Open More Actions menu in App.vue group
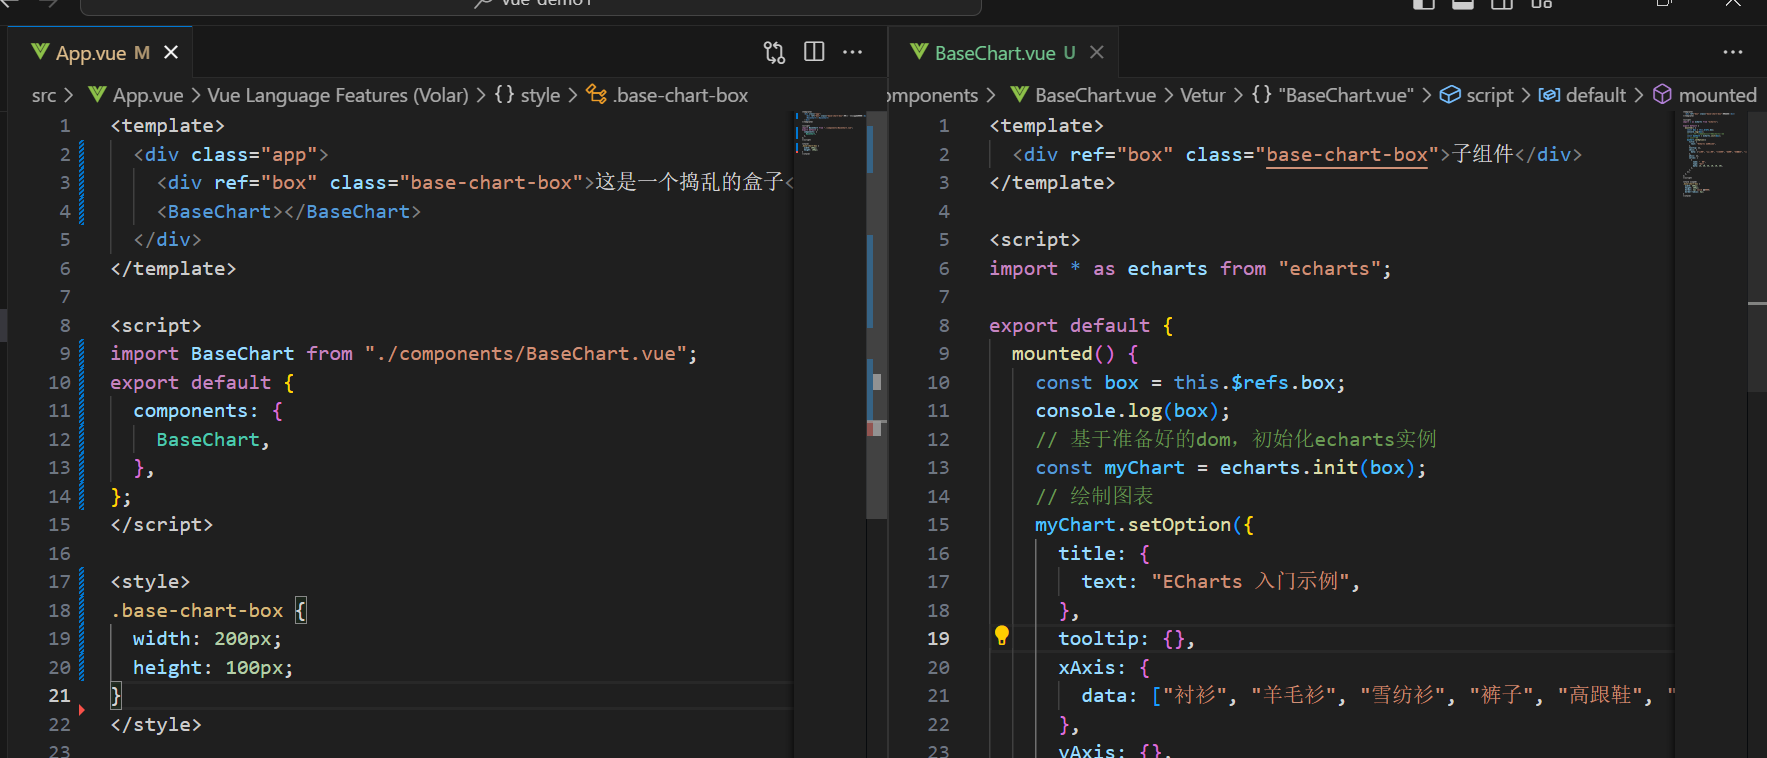The height and width of the screenshot is (758, 1767). click(853, 52)
